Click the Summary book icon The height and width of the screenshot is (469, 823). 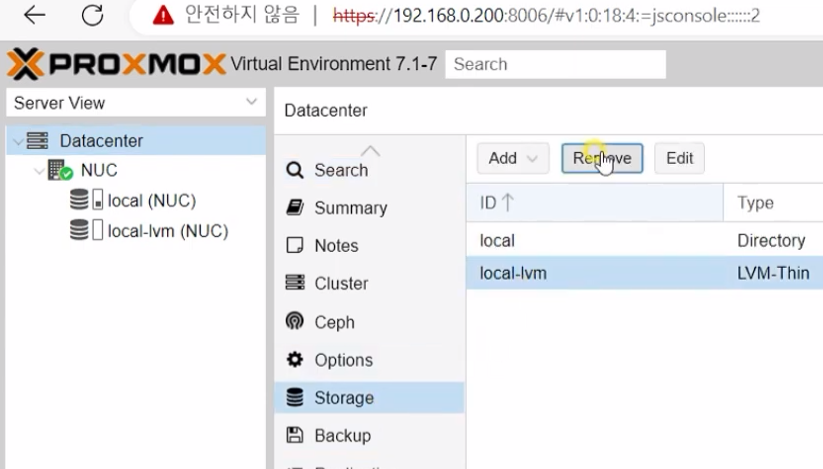294,208
